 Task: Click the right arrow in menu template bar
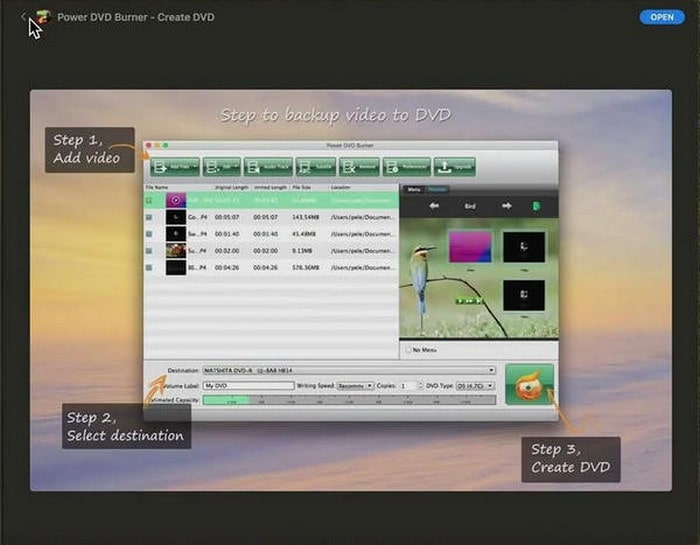pyautogui.click(x=507, y=206)
